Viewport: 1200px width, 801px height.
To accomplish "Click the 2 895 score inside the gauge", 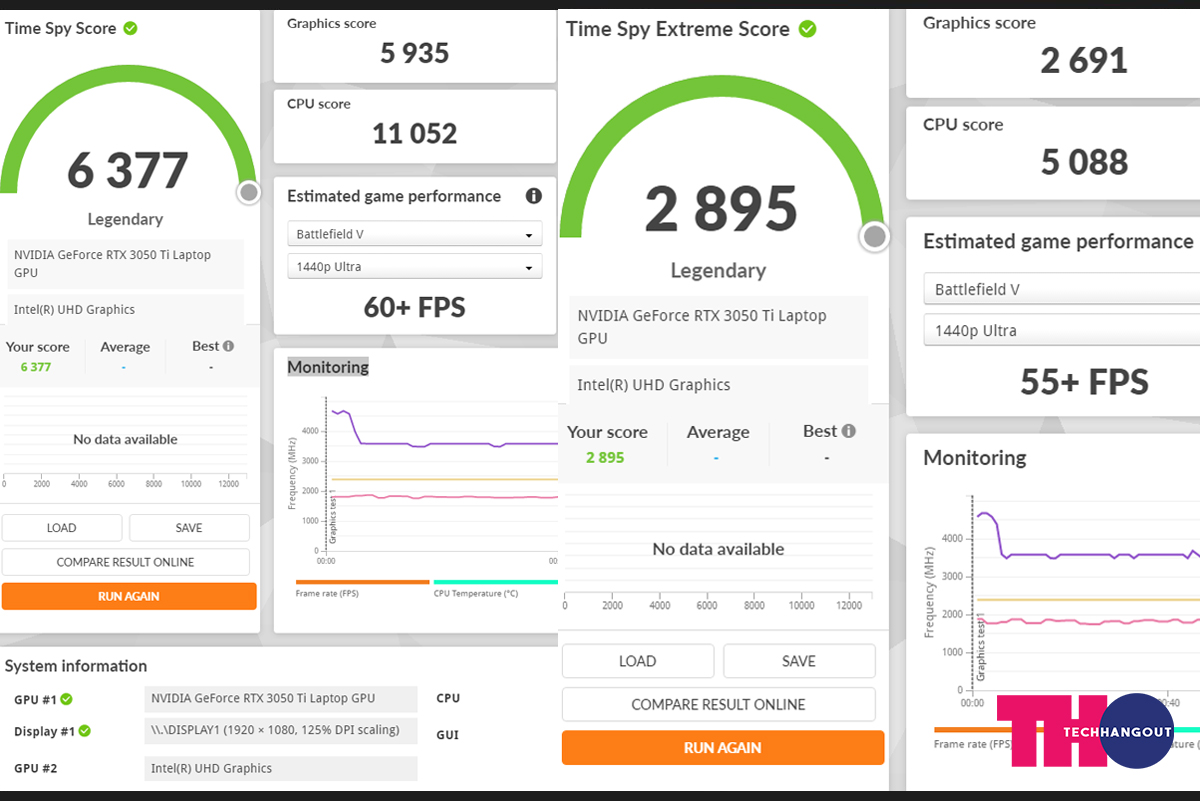I will click(721, 209).
